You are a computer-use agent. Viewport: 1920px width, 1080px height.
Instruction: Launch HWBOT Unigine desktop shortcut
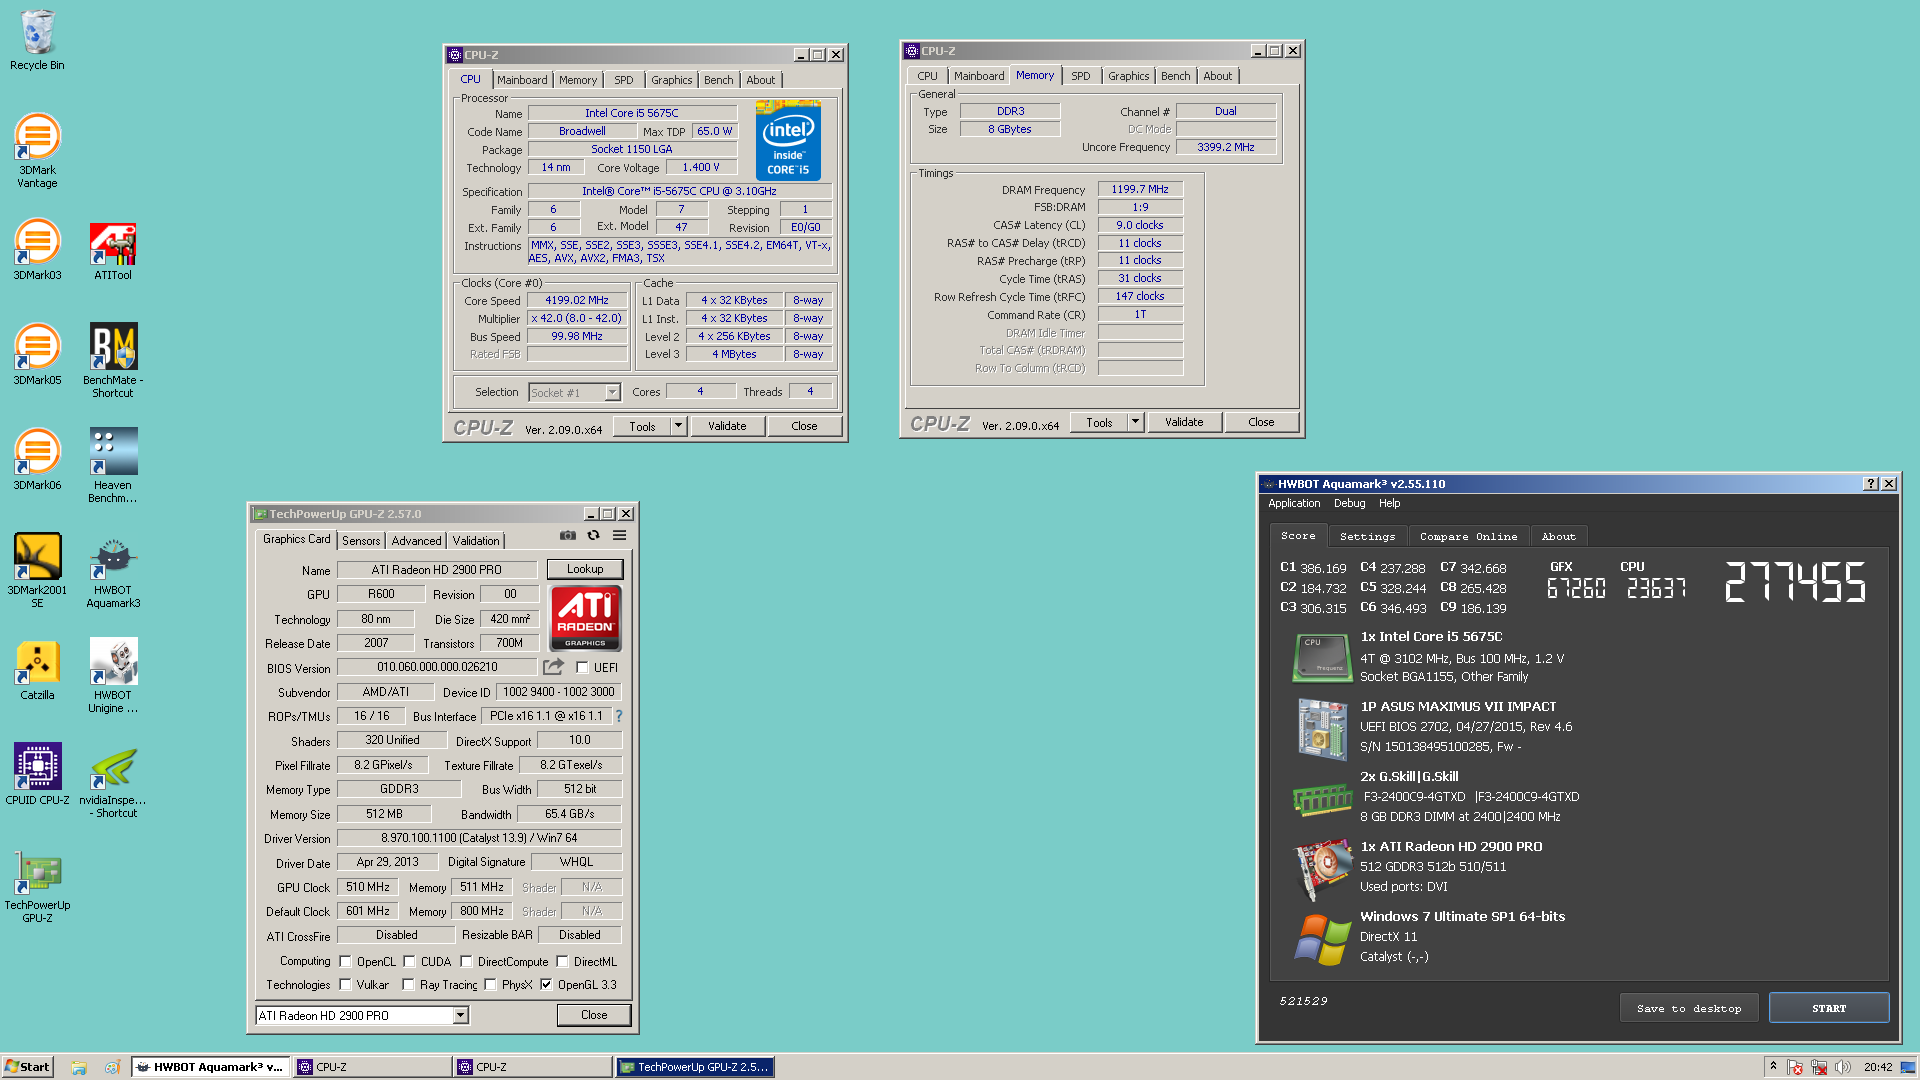point(113,675)
